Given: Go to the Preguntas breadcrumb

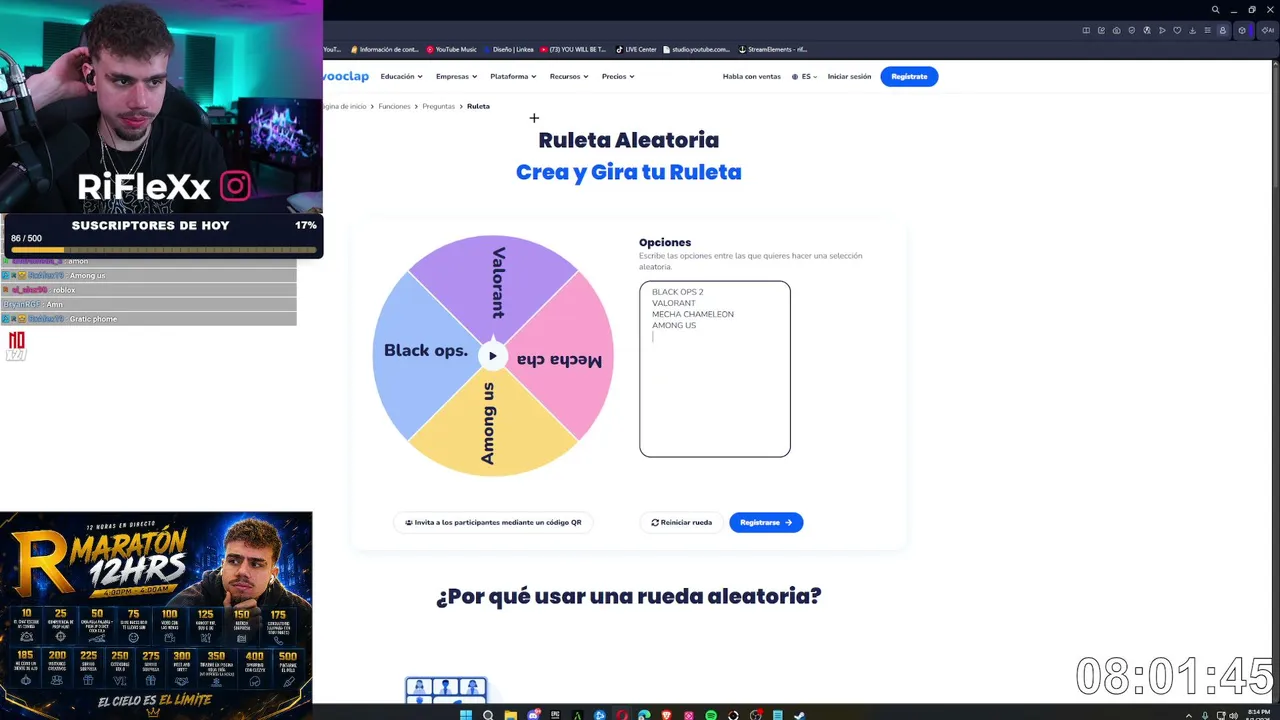Looking at the screenshot, I should (x=439, y=106).
